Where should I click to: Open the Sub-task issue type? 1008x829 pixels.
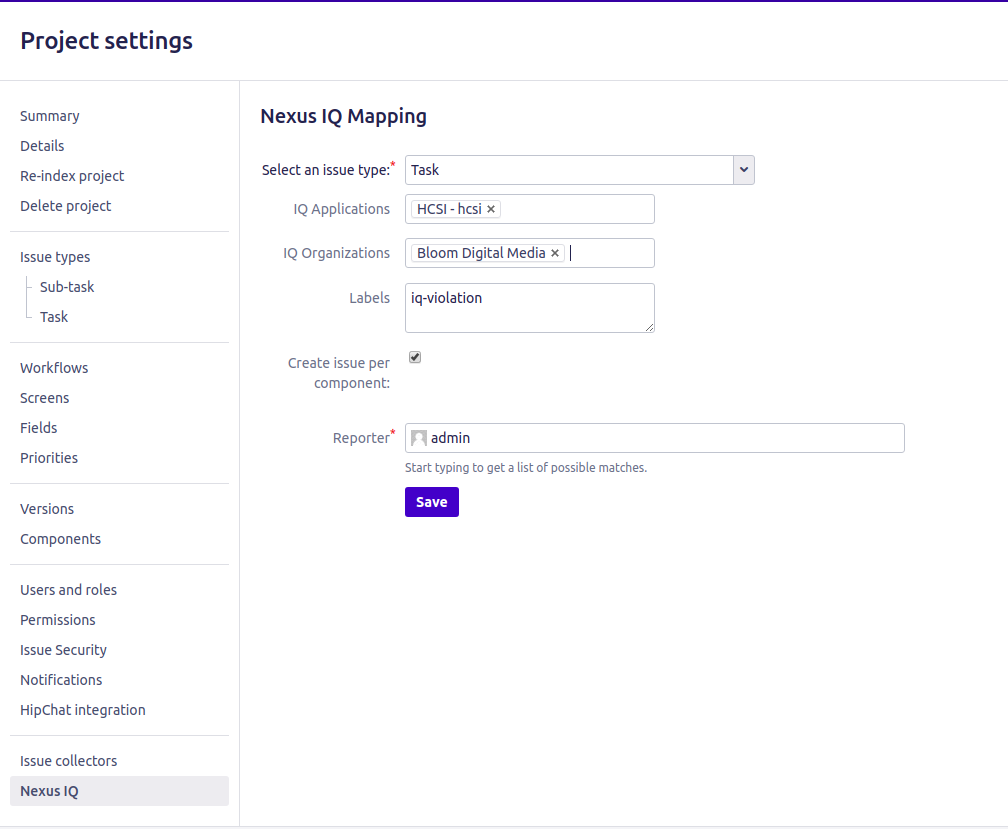[67, 287]
